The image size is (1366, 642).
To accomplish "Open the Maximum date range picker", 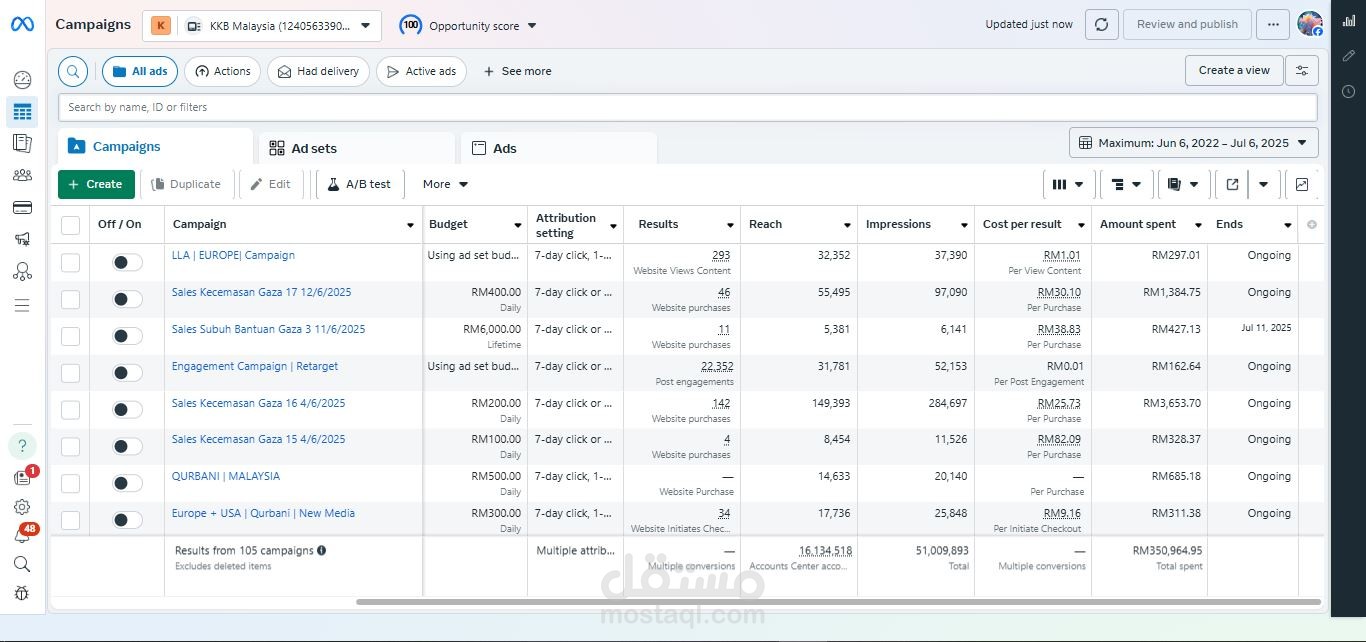I will [1194, 143].
